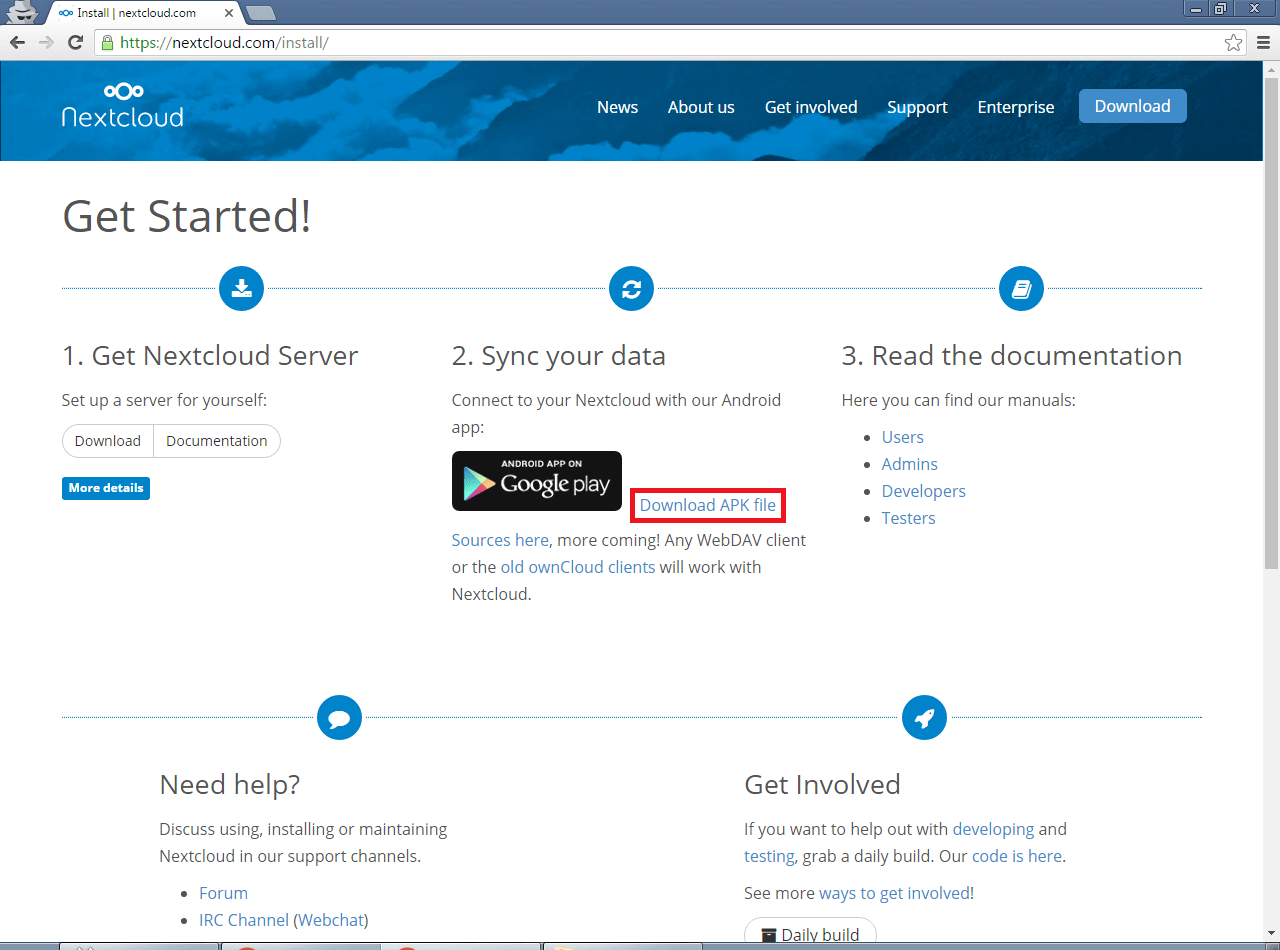The width and height of the screenshot is (1280, 950).
Task: Open a new tab next to Install tab
Action: pos(261,13)
